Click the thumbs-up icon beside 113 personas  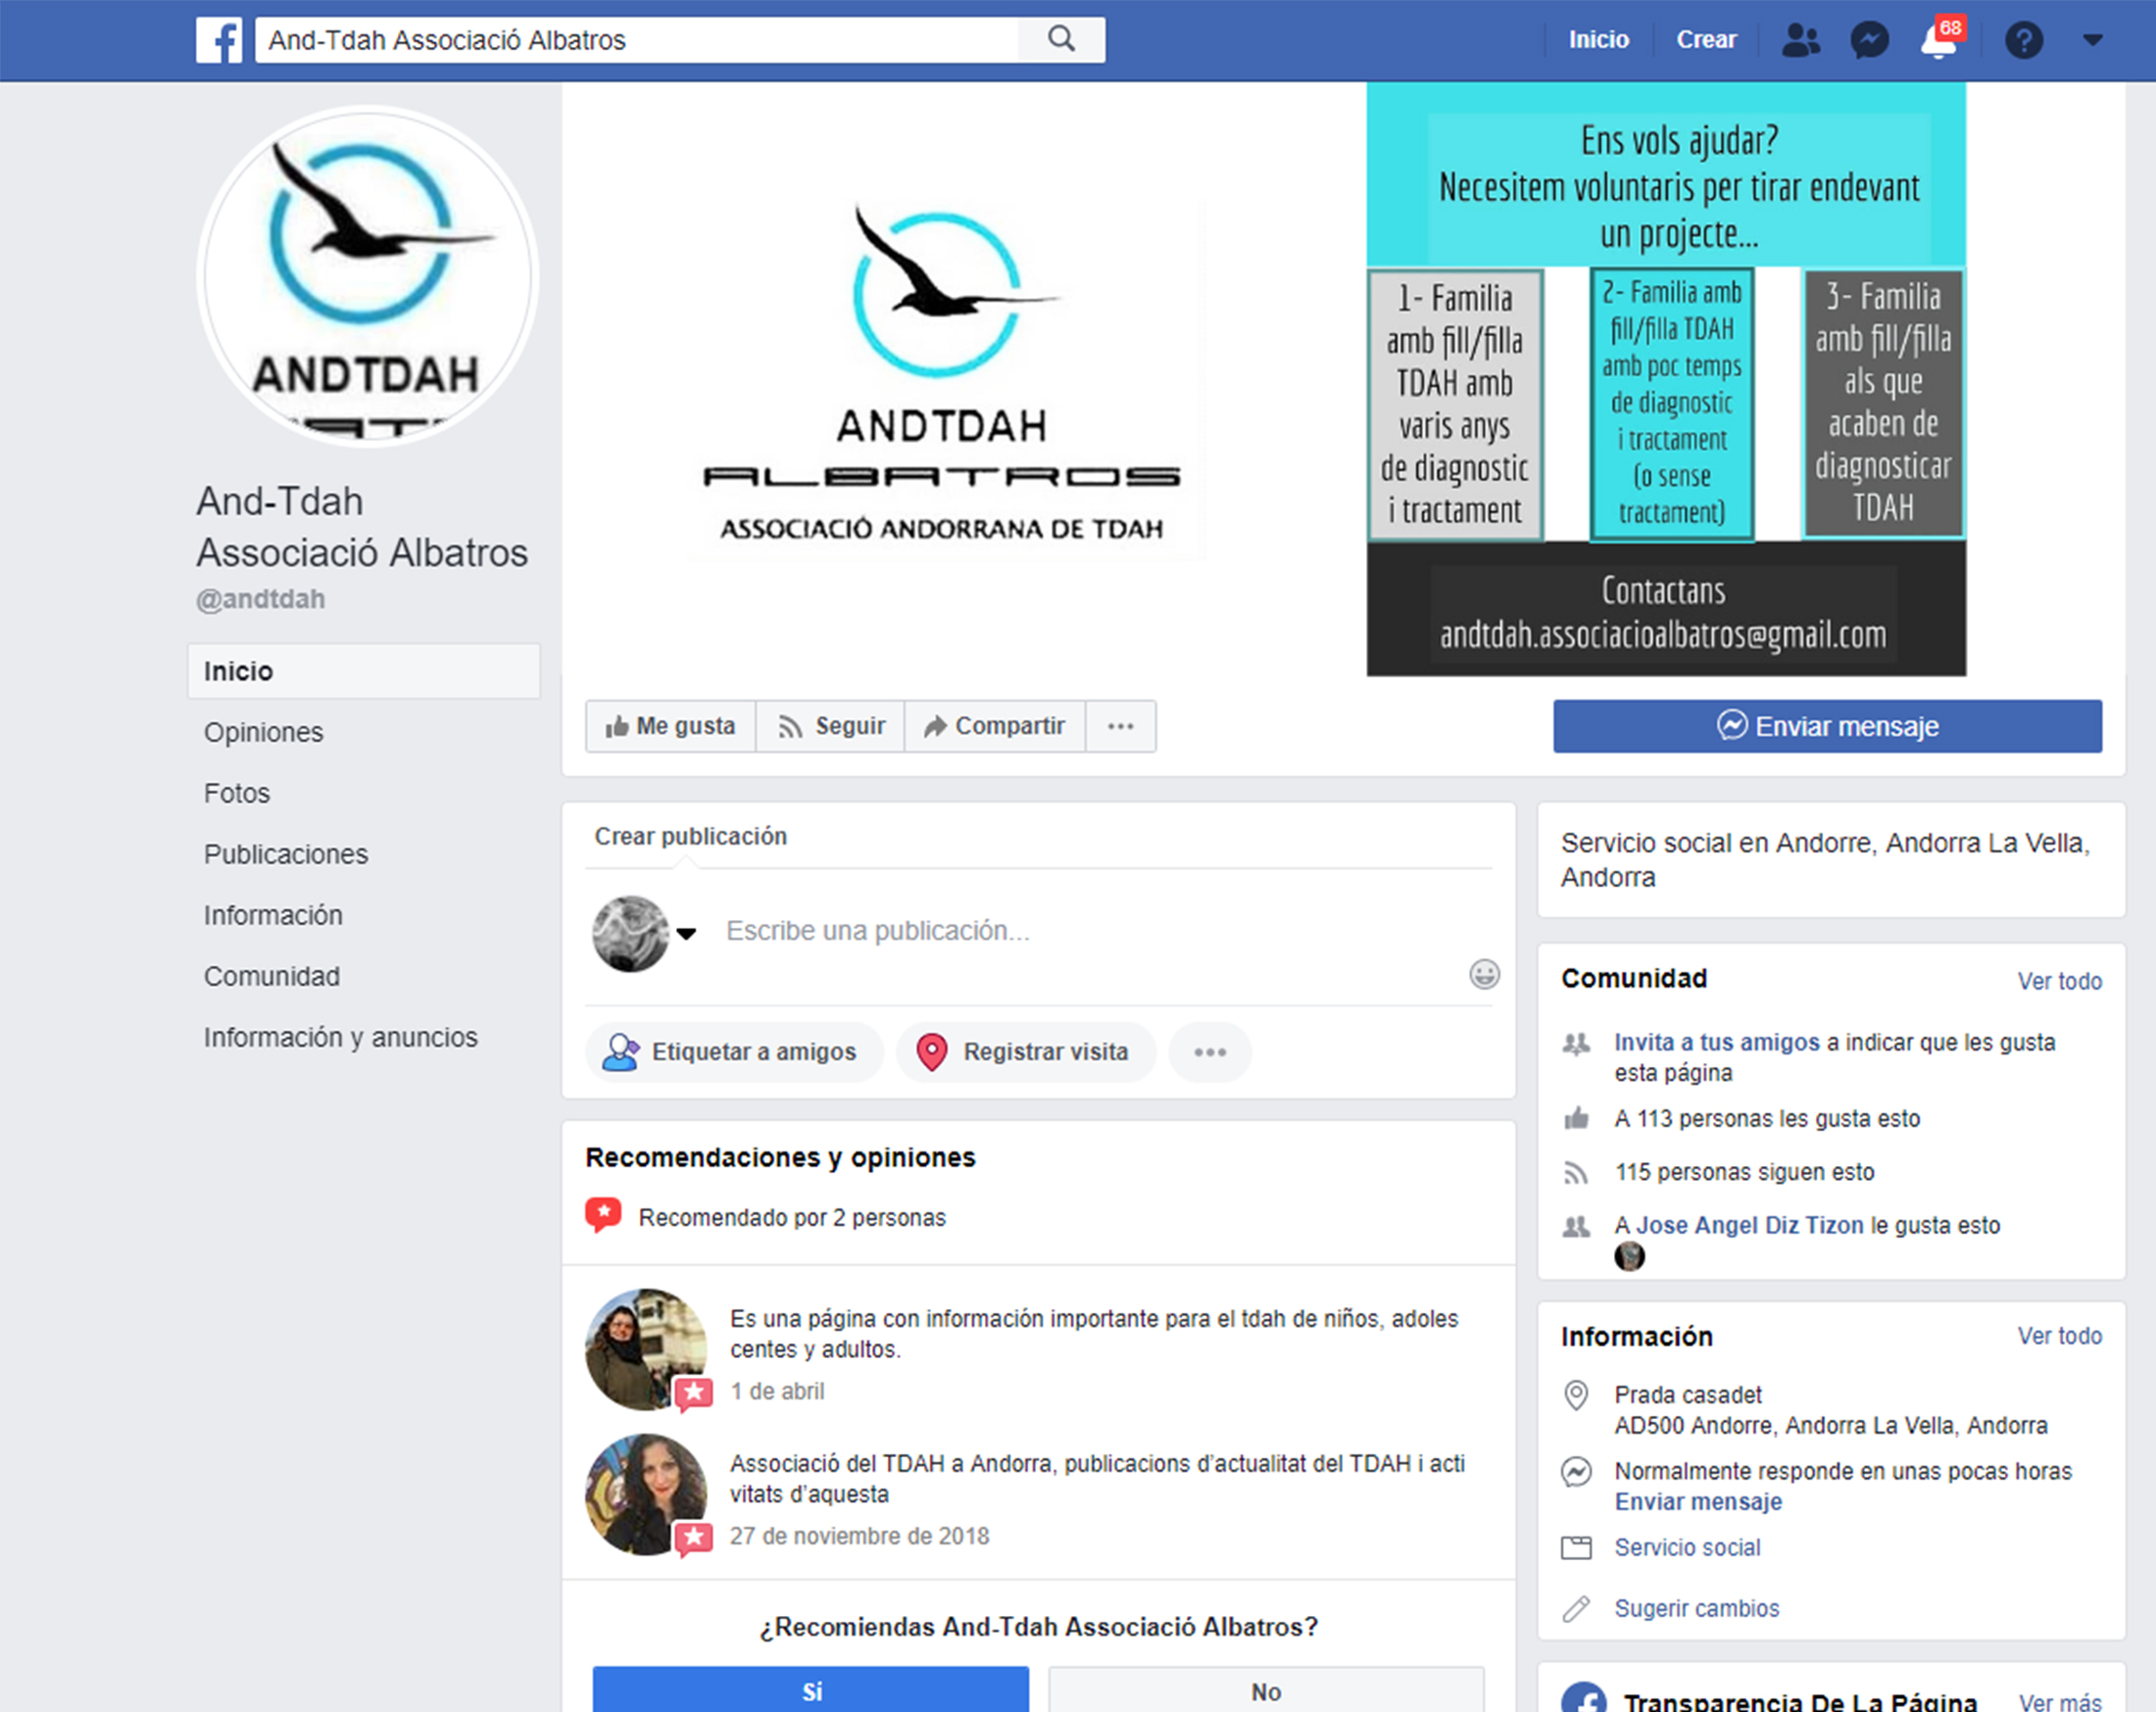[x=1576, y=1118]
